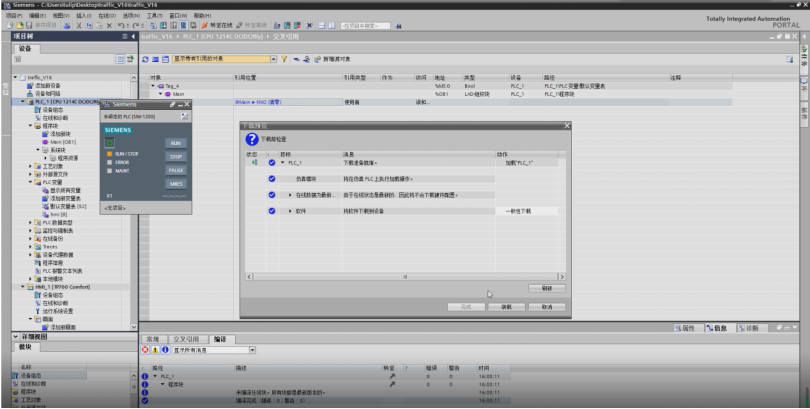Click the Accessible devices toolbar icon
Screen dimensions: 810x409
click(x=277, y=25)
